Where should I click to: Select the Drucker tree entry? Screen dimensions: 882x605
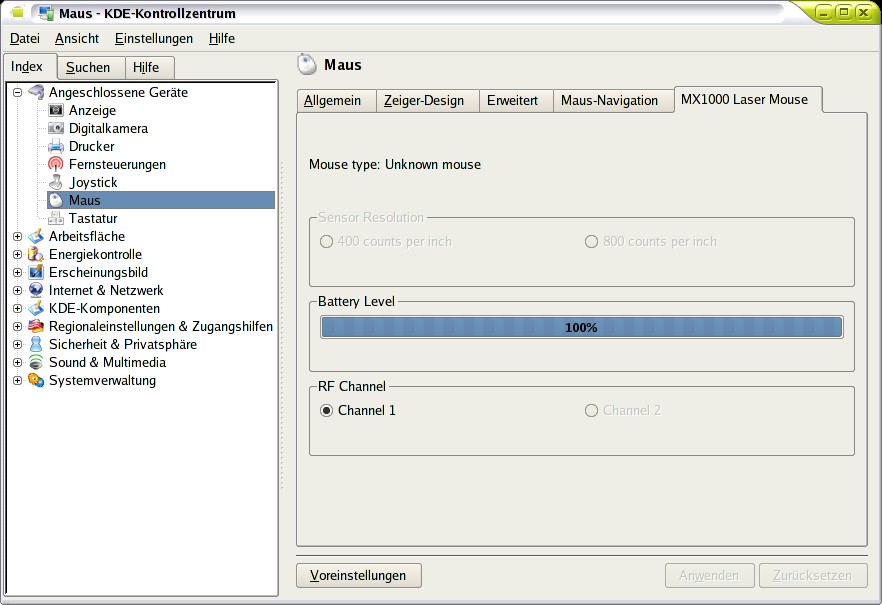click(91, 146)
